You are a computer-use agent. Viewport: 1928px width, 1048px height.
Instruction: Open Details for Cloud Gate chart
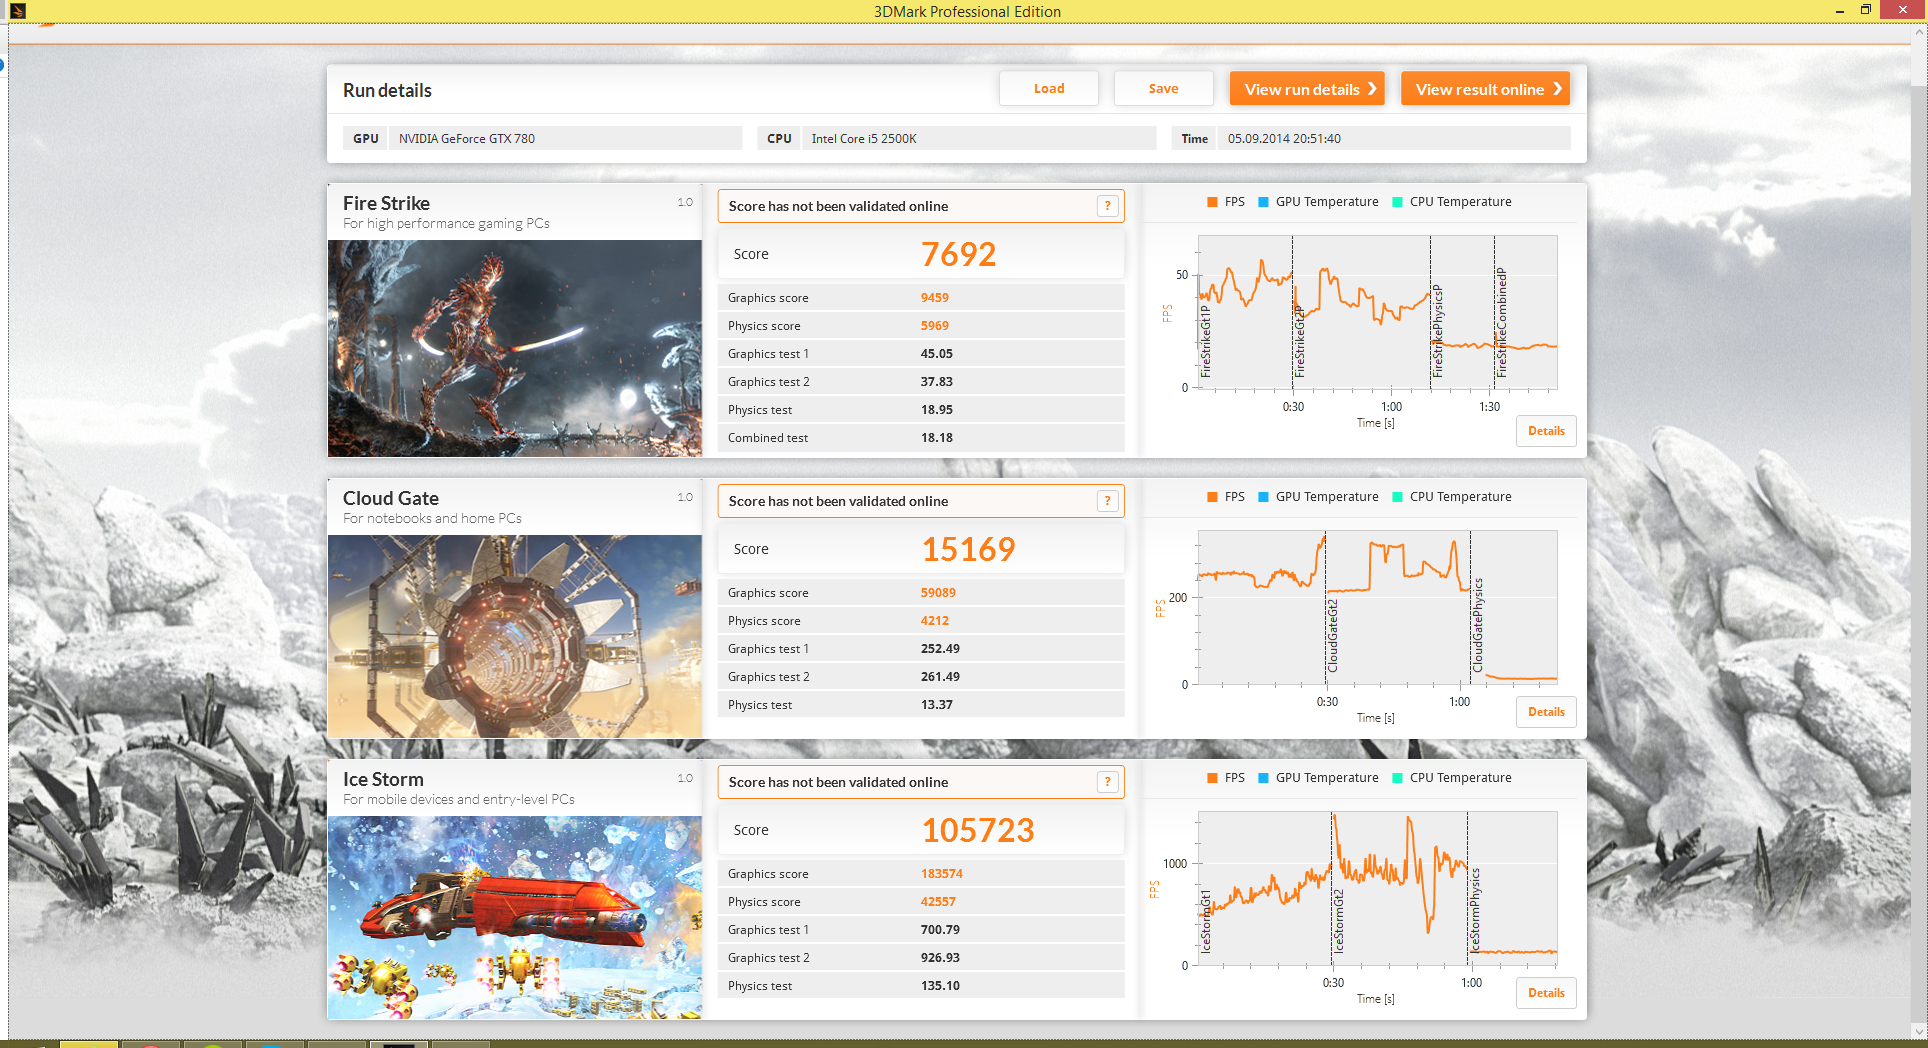1546,712
